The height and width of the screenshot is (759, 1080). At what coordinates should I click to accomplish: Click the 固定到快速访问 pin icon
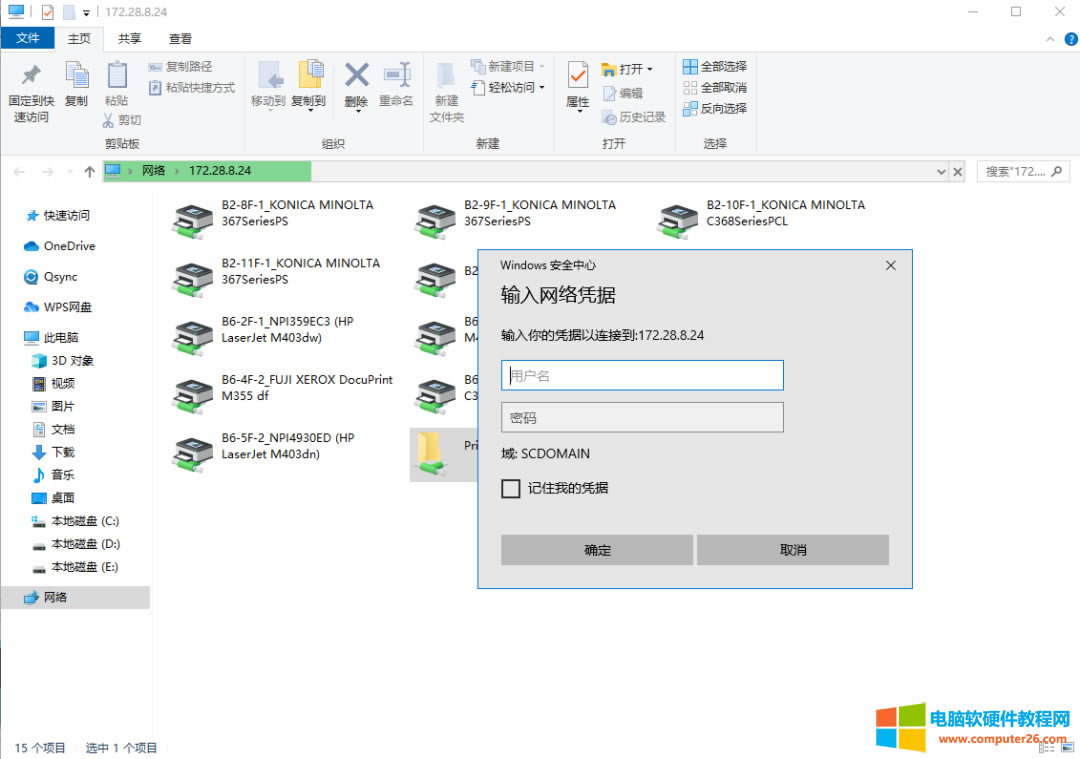tap(30, 76)
